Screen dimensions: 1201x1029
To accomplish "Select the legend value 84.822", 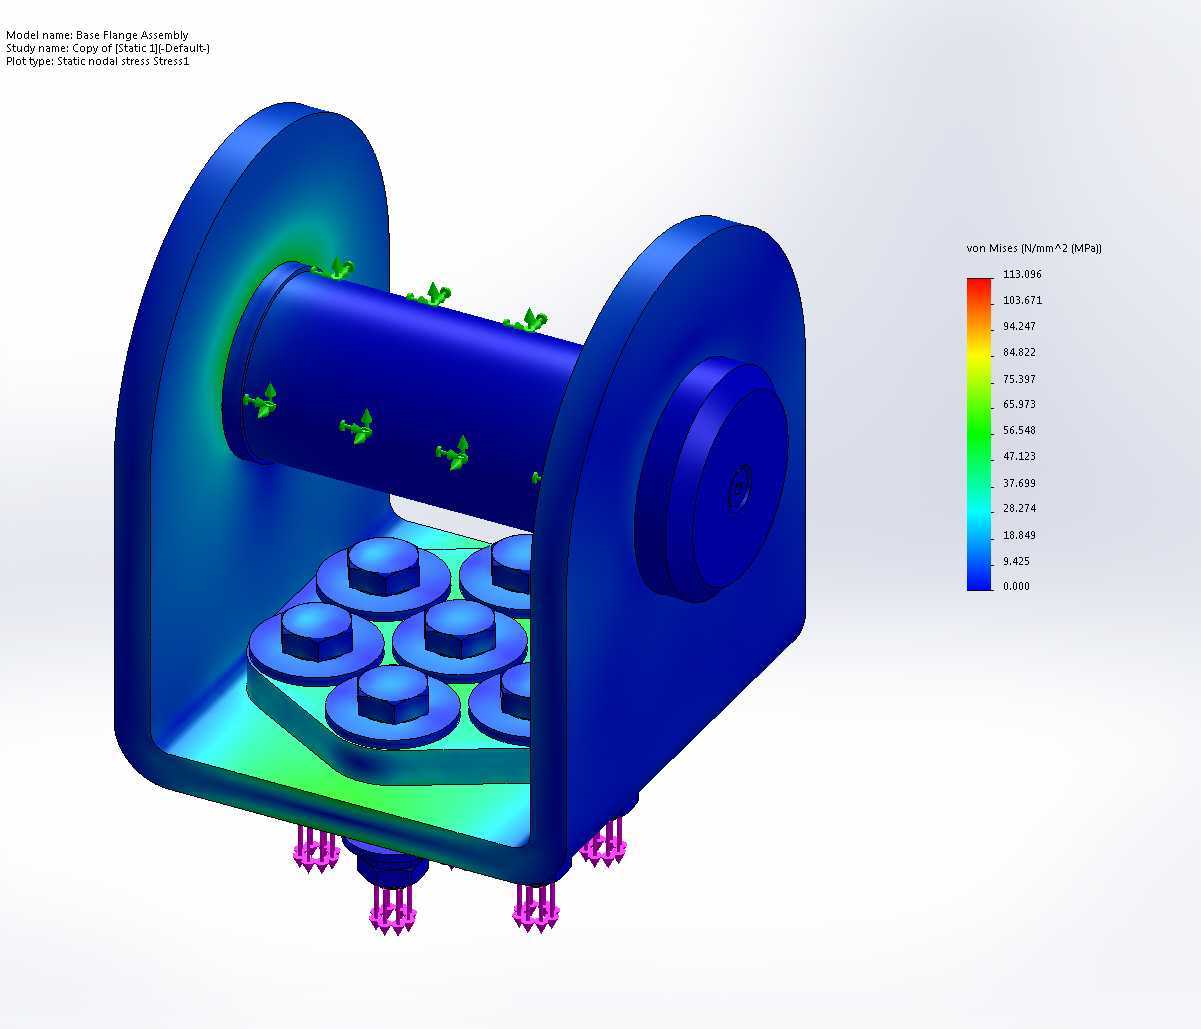I will tap(1020, 352).
